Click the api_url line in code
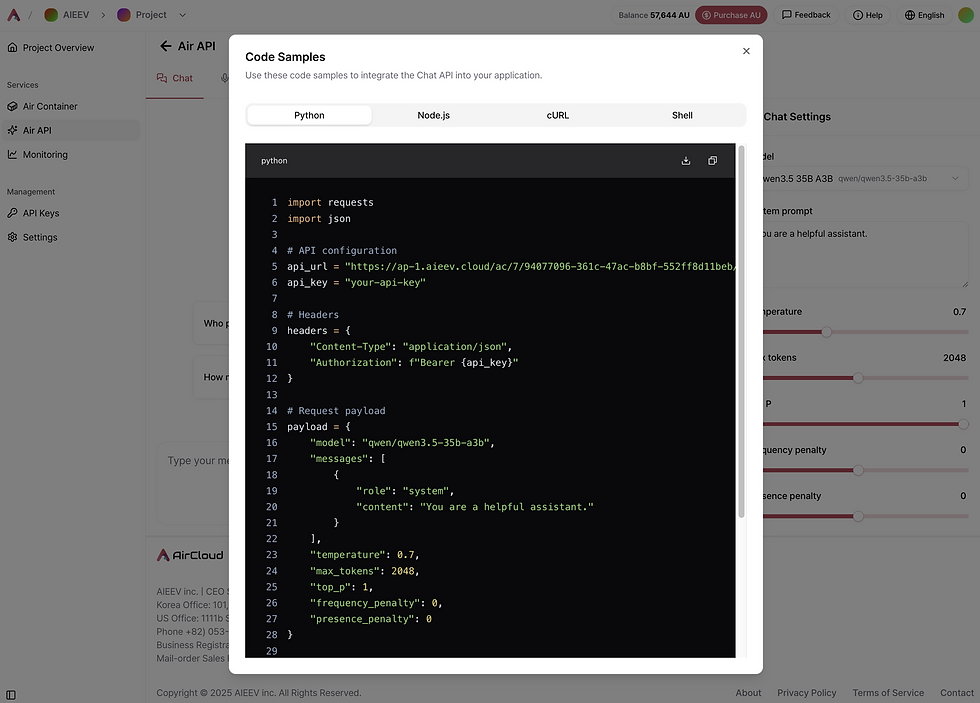Screen dimensions: 980x703 [x=511, y=266]
